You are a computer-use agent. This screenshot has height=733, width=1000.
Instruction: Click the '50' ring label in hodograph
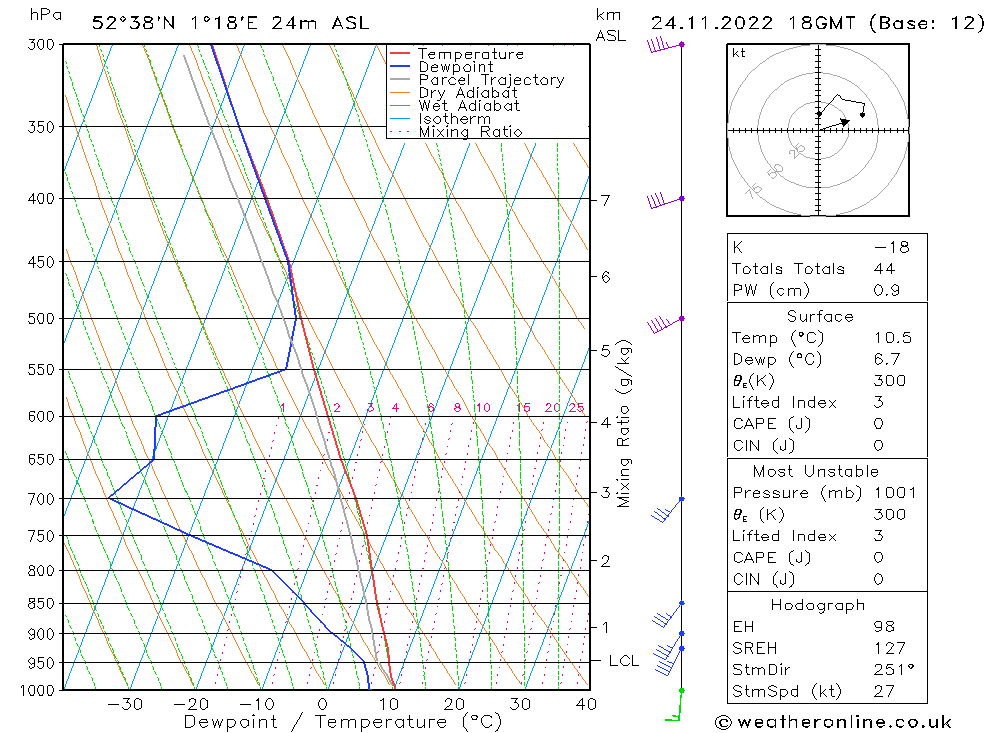[775, 171]
